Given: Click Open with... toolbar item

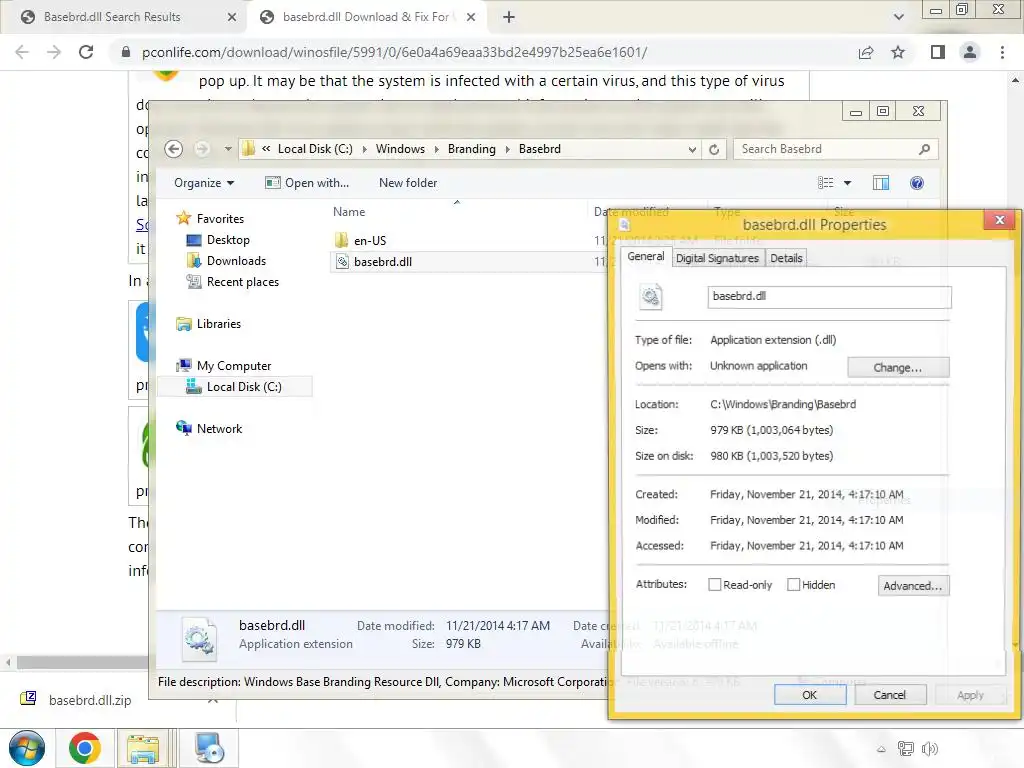Looking at the screenshot, I should 307,183.
